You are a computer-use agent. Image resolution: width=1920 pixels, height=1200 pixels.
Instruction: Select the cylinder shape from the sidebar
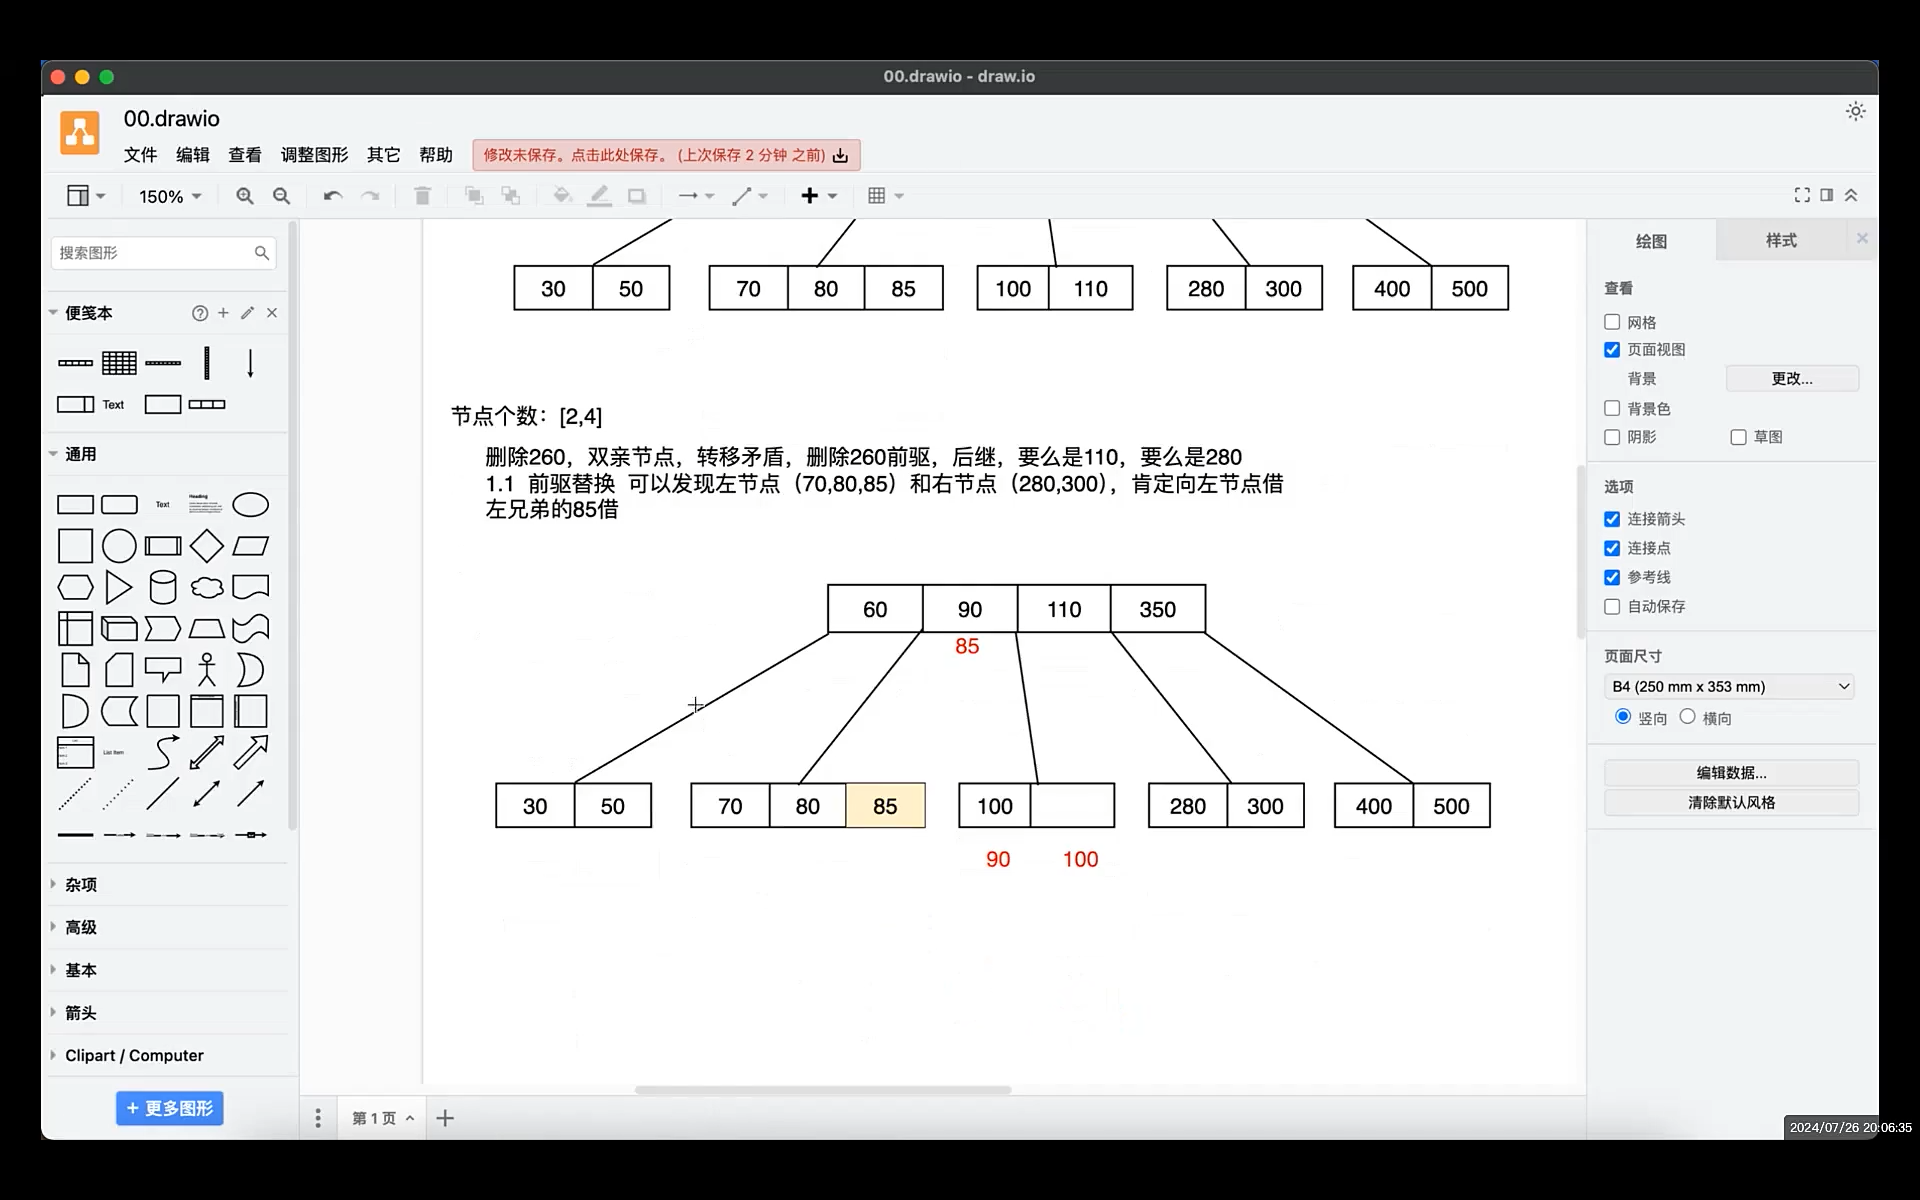tap(163, 587)
